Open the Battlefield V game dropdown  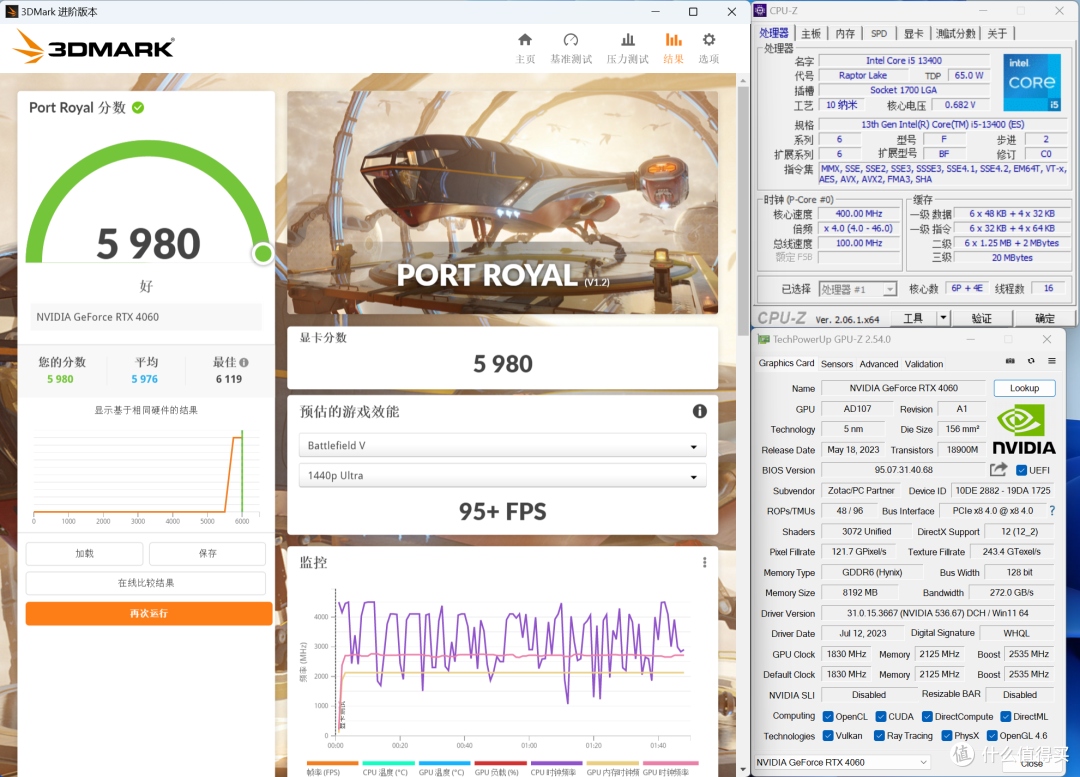[x=502, y=446]
